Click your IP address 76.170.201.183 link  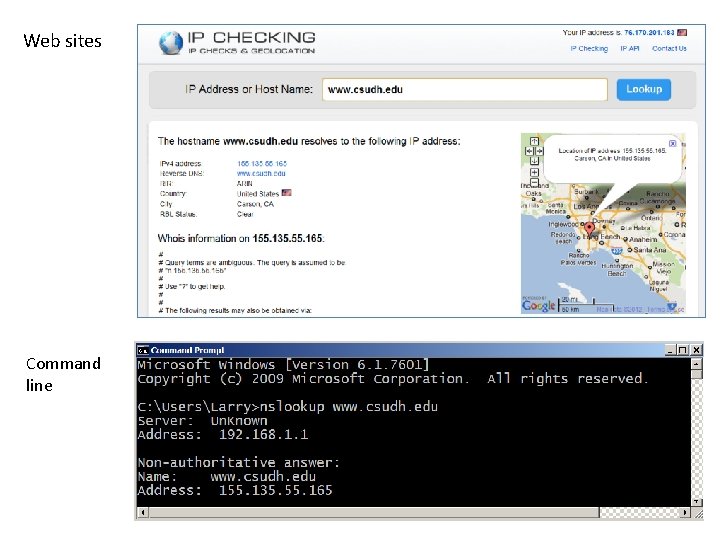click(x=649, y=33)
